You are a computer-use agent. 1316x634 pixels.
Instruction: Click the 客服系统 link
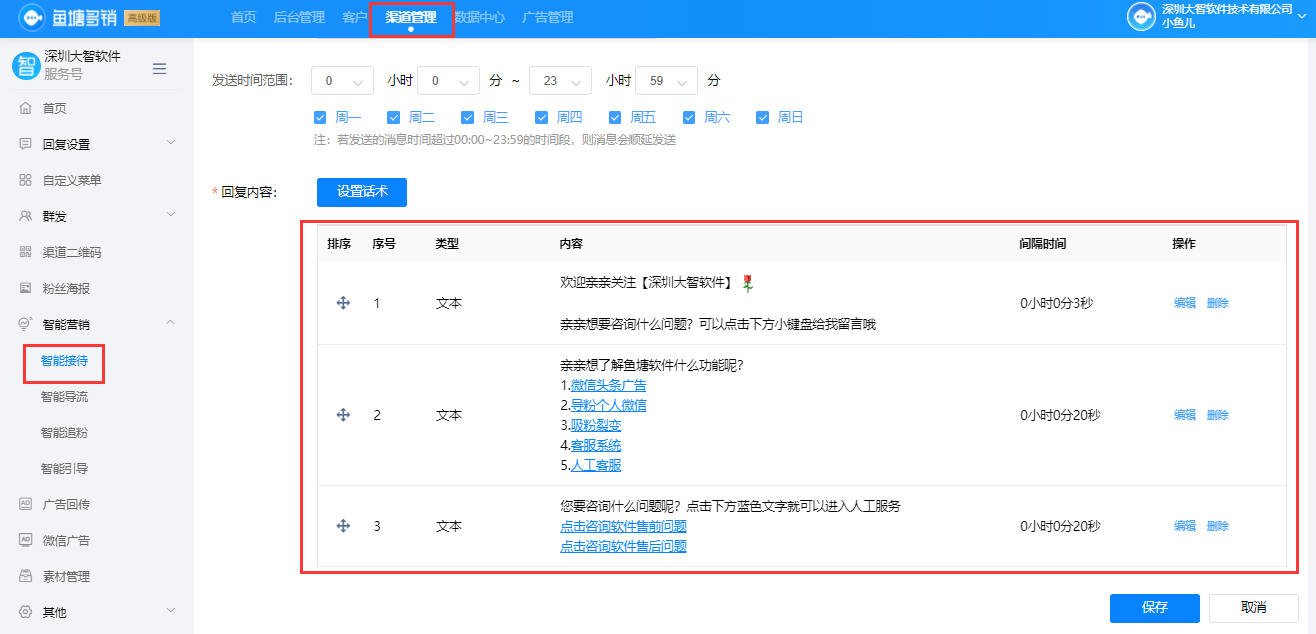coord(596,445)
